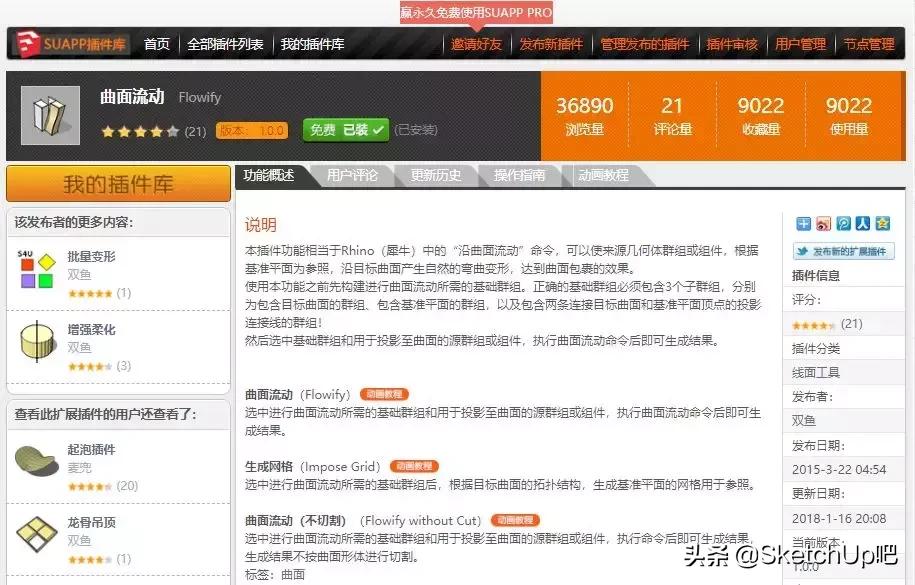Click the 标签: 曲面 tag

click(x=275, y=574)
